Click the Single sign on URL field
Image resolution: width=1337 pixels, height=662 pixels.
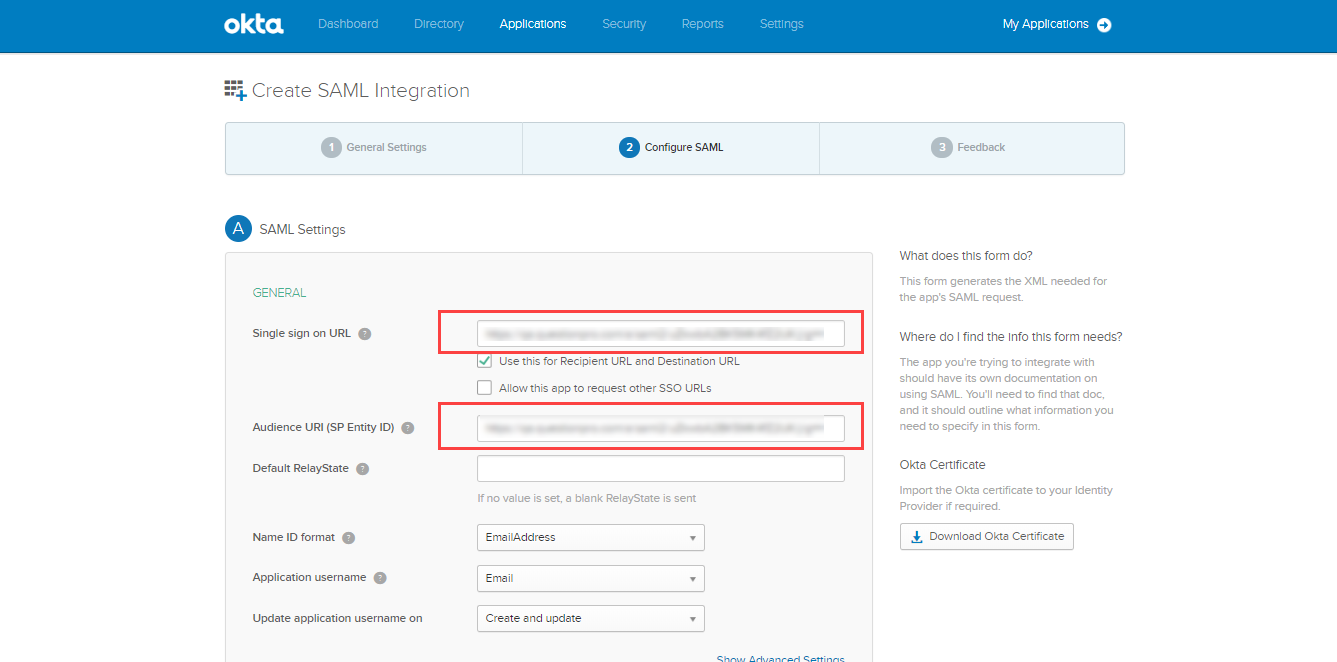[661, 334]
